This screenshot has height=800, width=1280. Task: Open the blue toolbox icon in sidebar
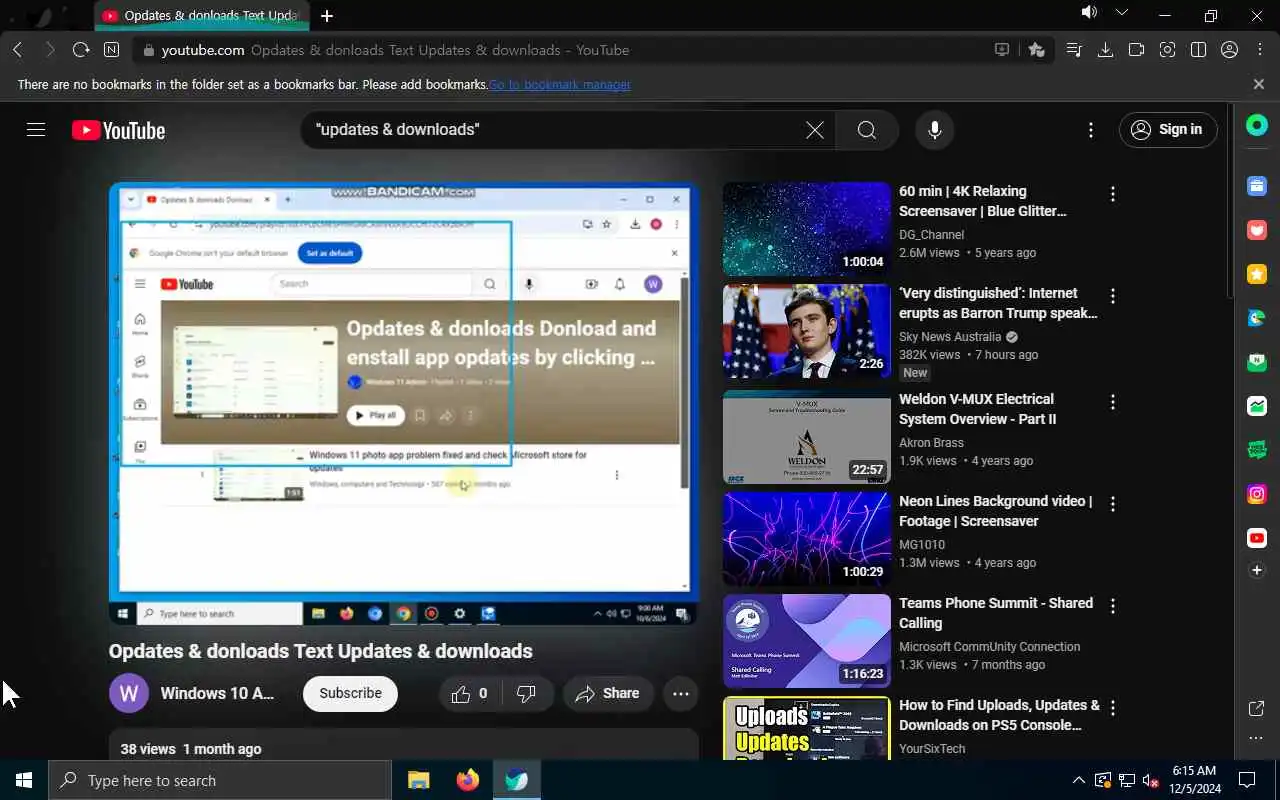pos(1257,186)
